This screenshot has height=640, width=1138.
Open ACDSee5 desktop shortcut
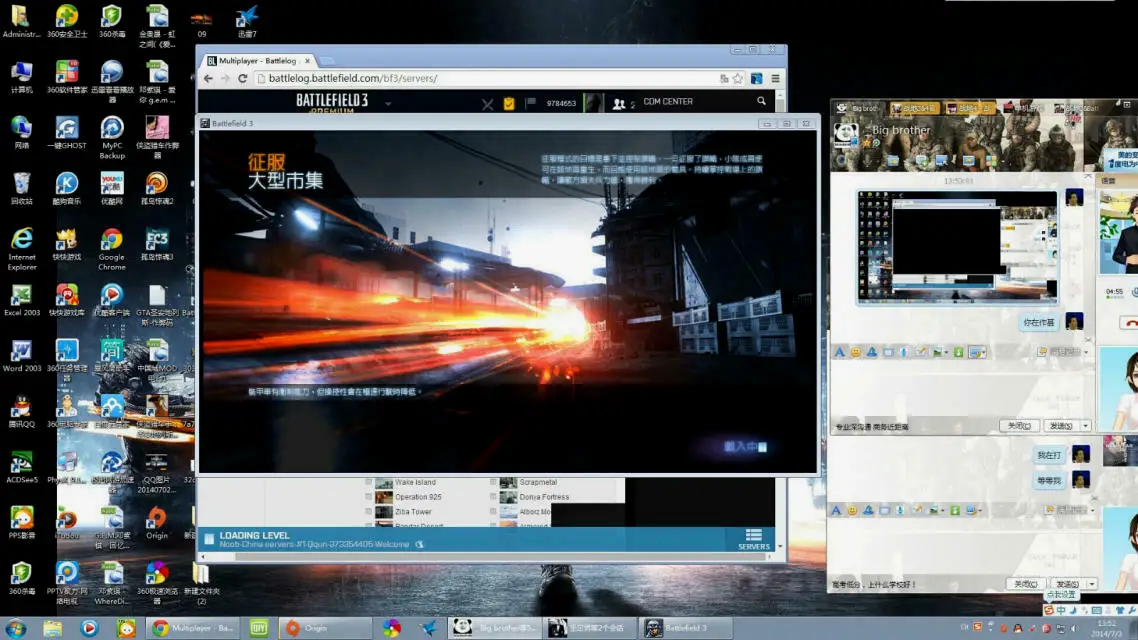click(x=22, y=467)
